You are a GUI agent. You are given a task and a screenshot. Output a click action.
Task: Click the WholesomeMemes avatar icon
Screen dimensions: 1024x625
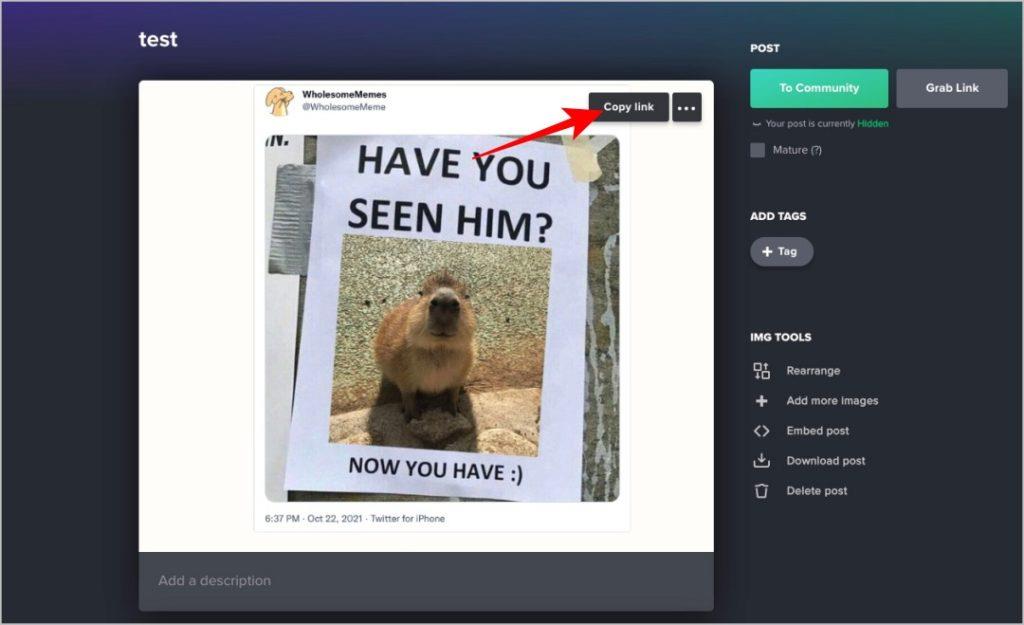[x=279, y=101]
